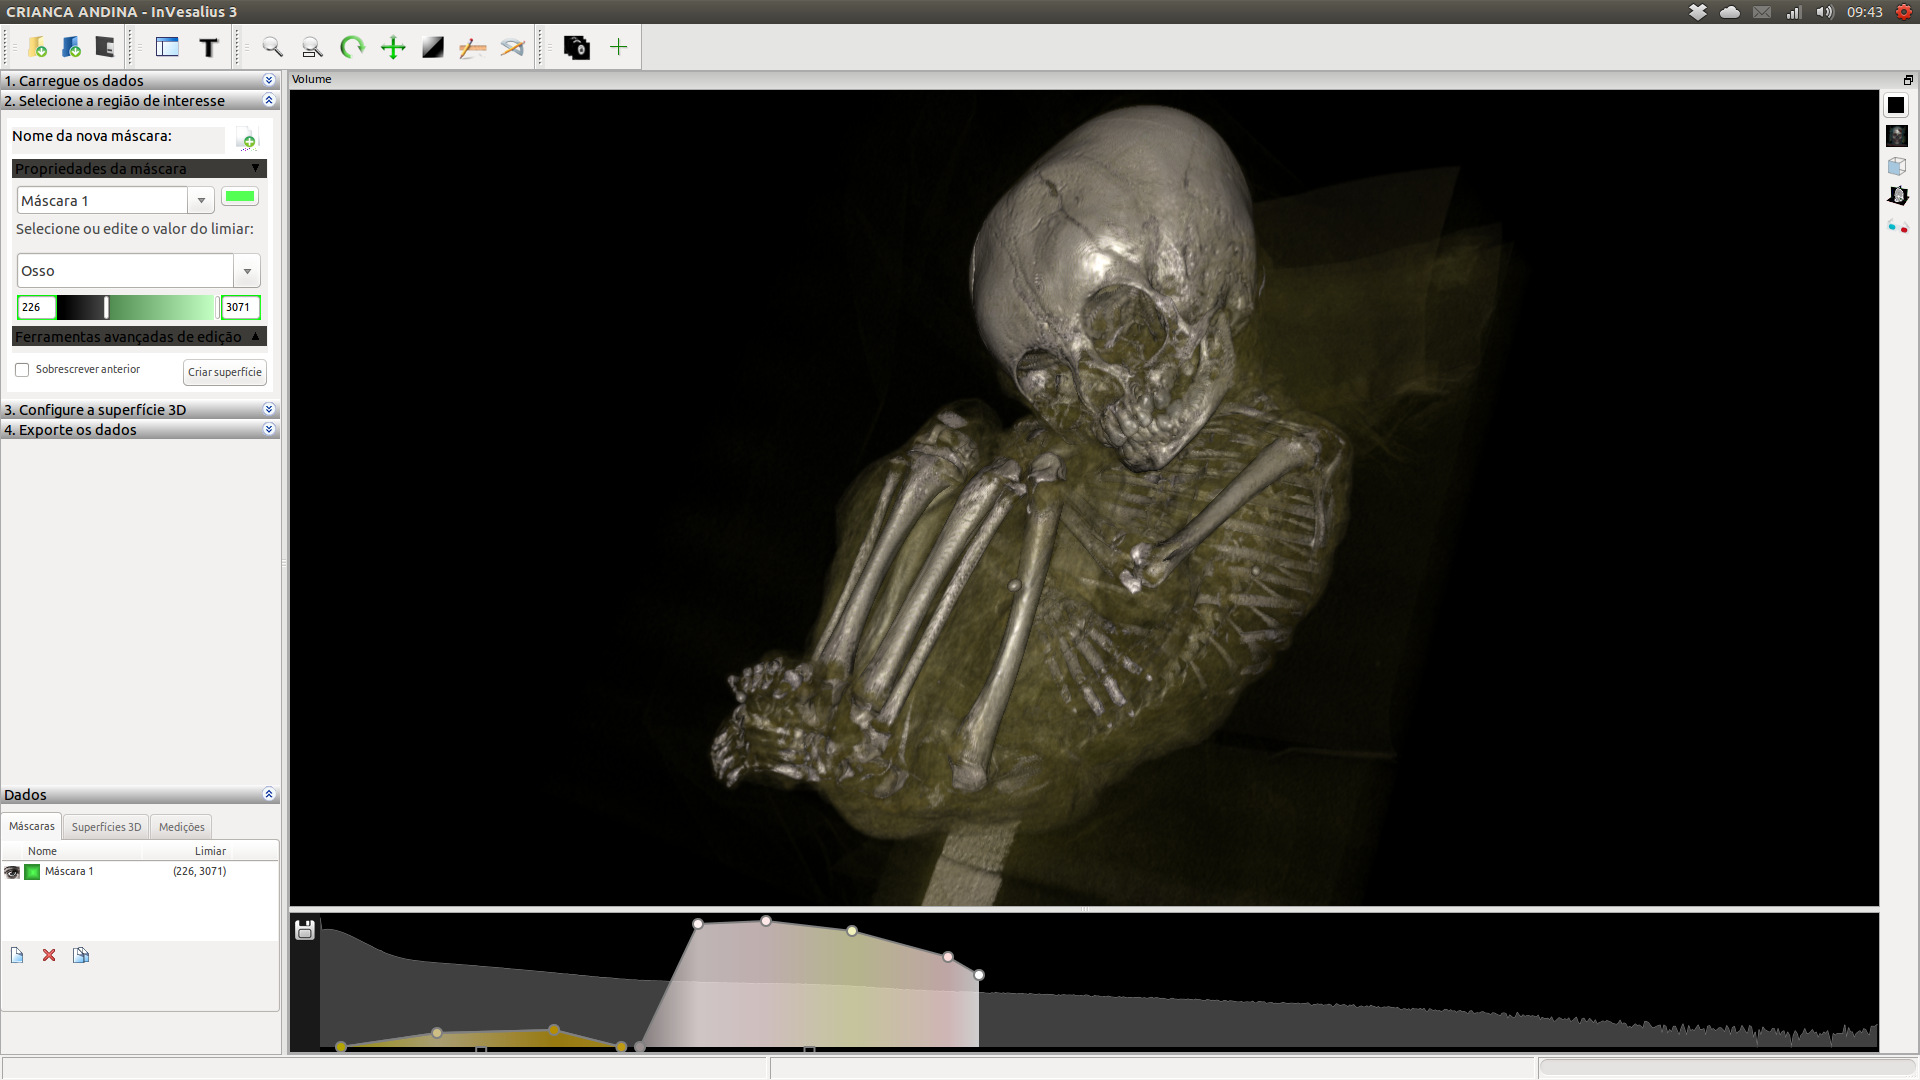
Task: Select the contrast brightness tool
Action: click(432, 47)
